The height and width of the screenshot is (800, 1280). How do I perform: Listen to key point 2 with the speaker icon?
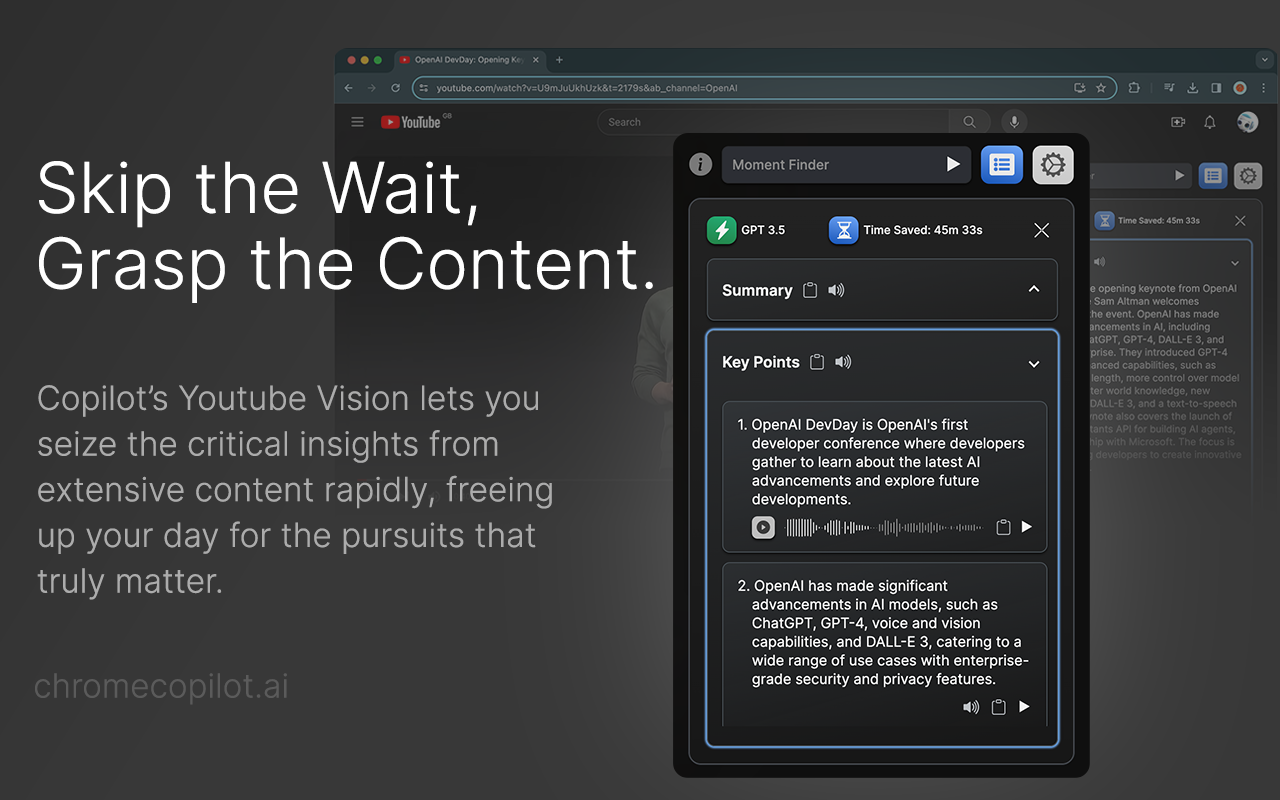coord(971,707)
